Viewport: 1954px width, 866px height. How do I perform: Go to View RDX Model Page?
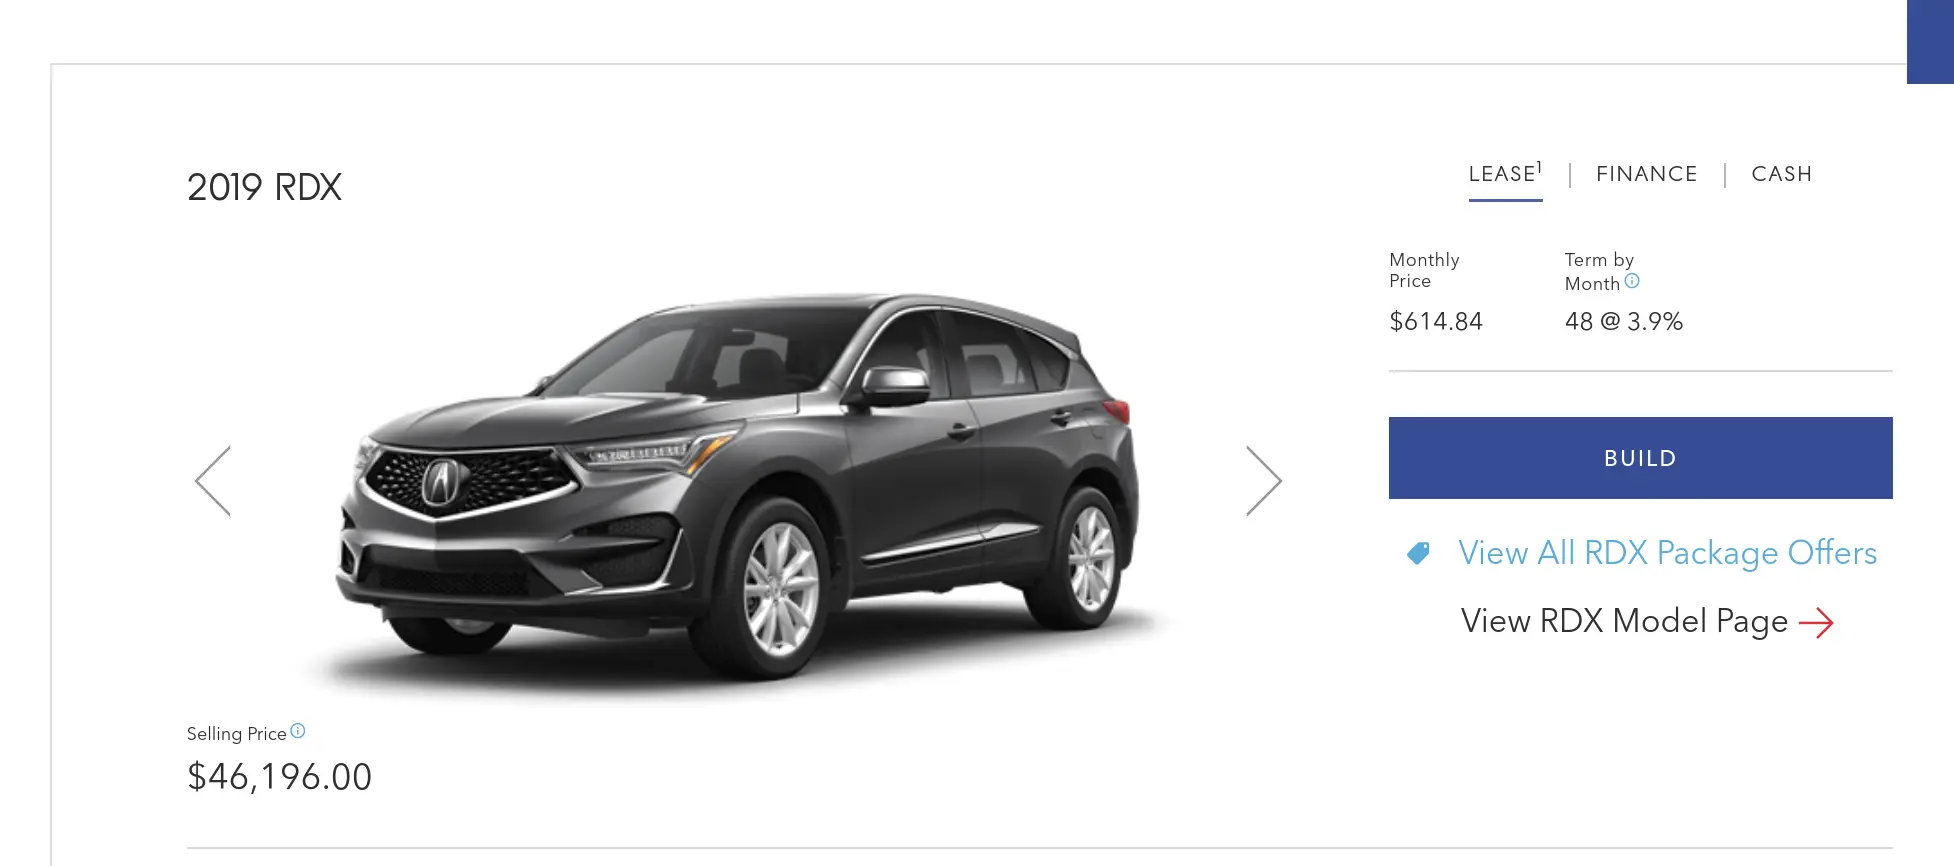(1624, 621)
